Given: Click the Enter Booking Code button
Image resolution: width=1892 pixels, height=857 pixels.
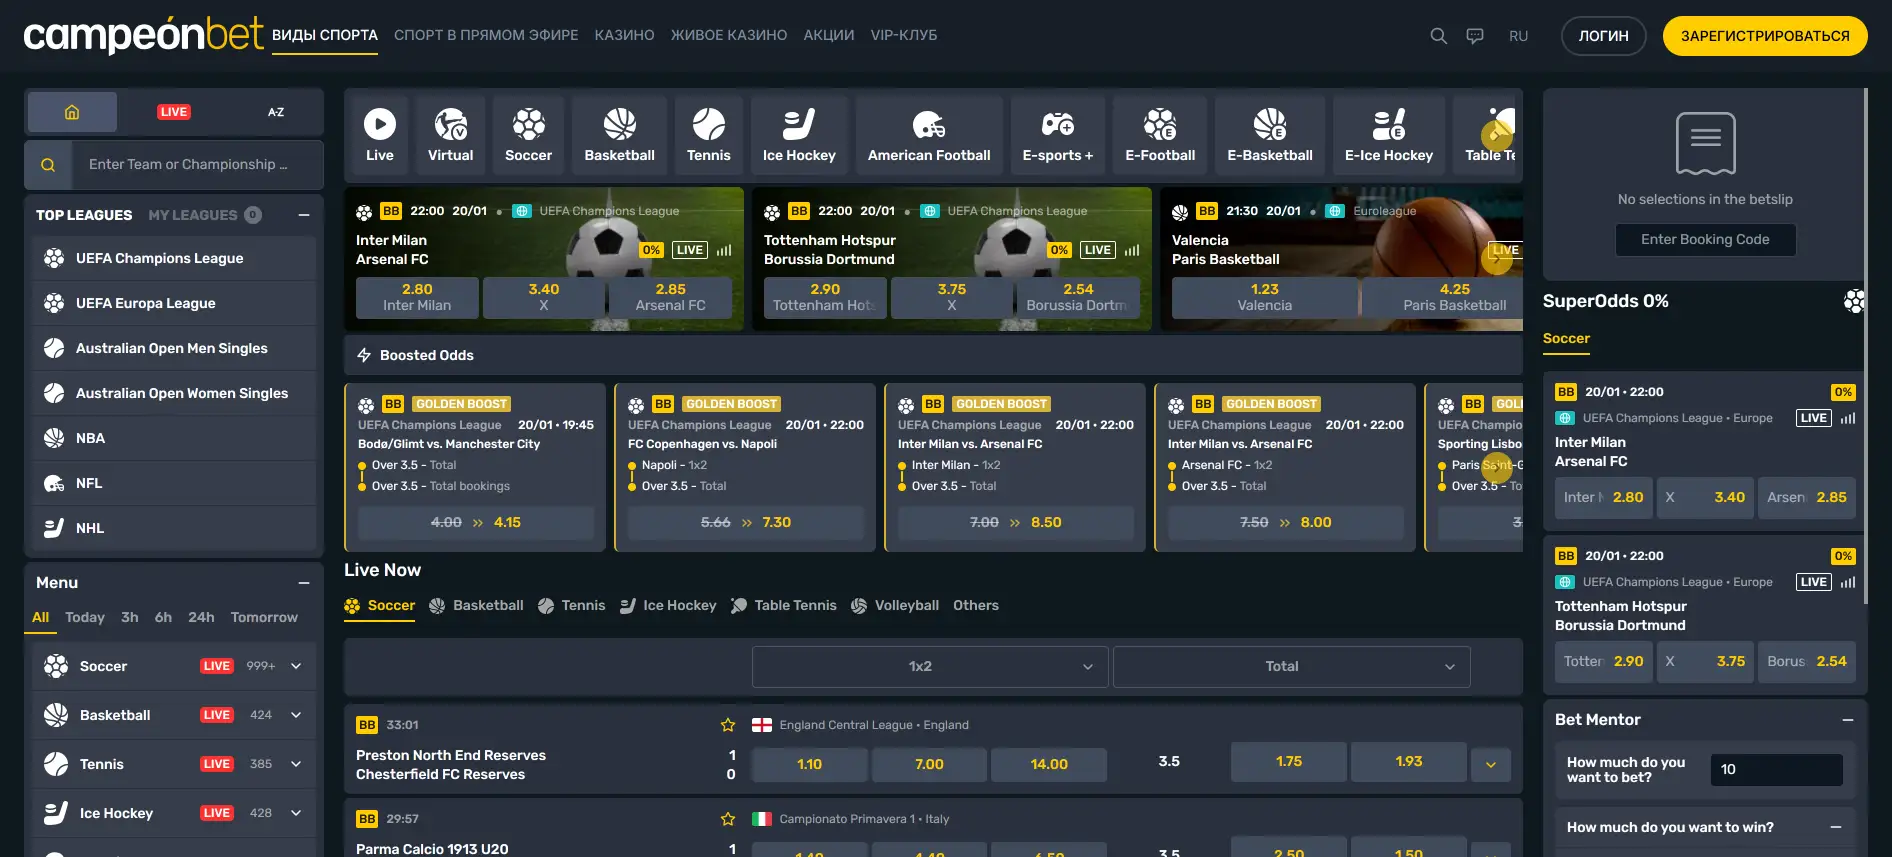Looking at the screenshot, I should pyautogui.click(x=1705, y=240).
